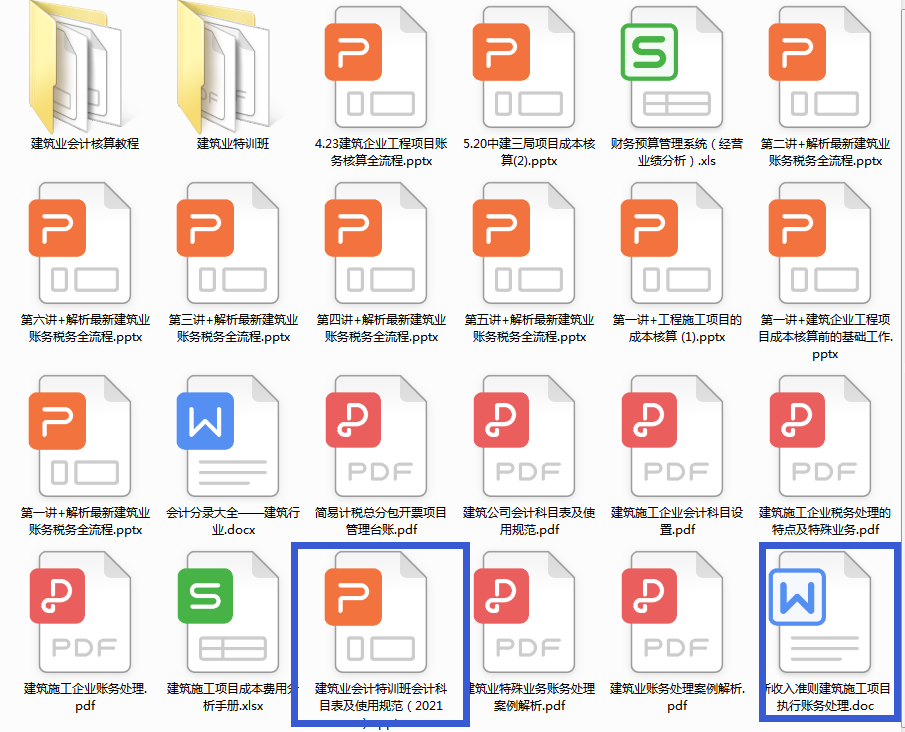Viewport: 905px width, 732px height.
Task: Select 收入准则建筑施工项目执行账务处理.doc Word icon
Action: coord(820,612)
